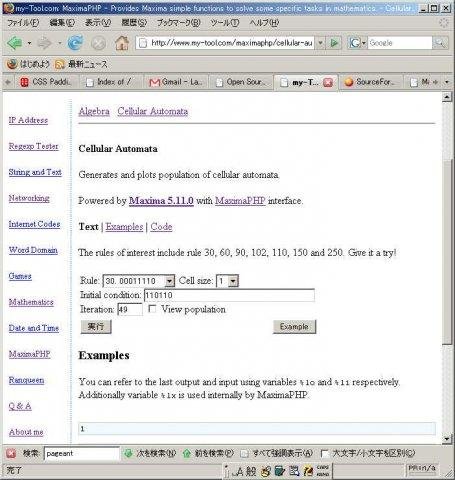Open the ヘルプ(H) menu
Screen dimensions: 455x480
pos(264,23)
